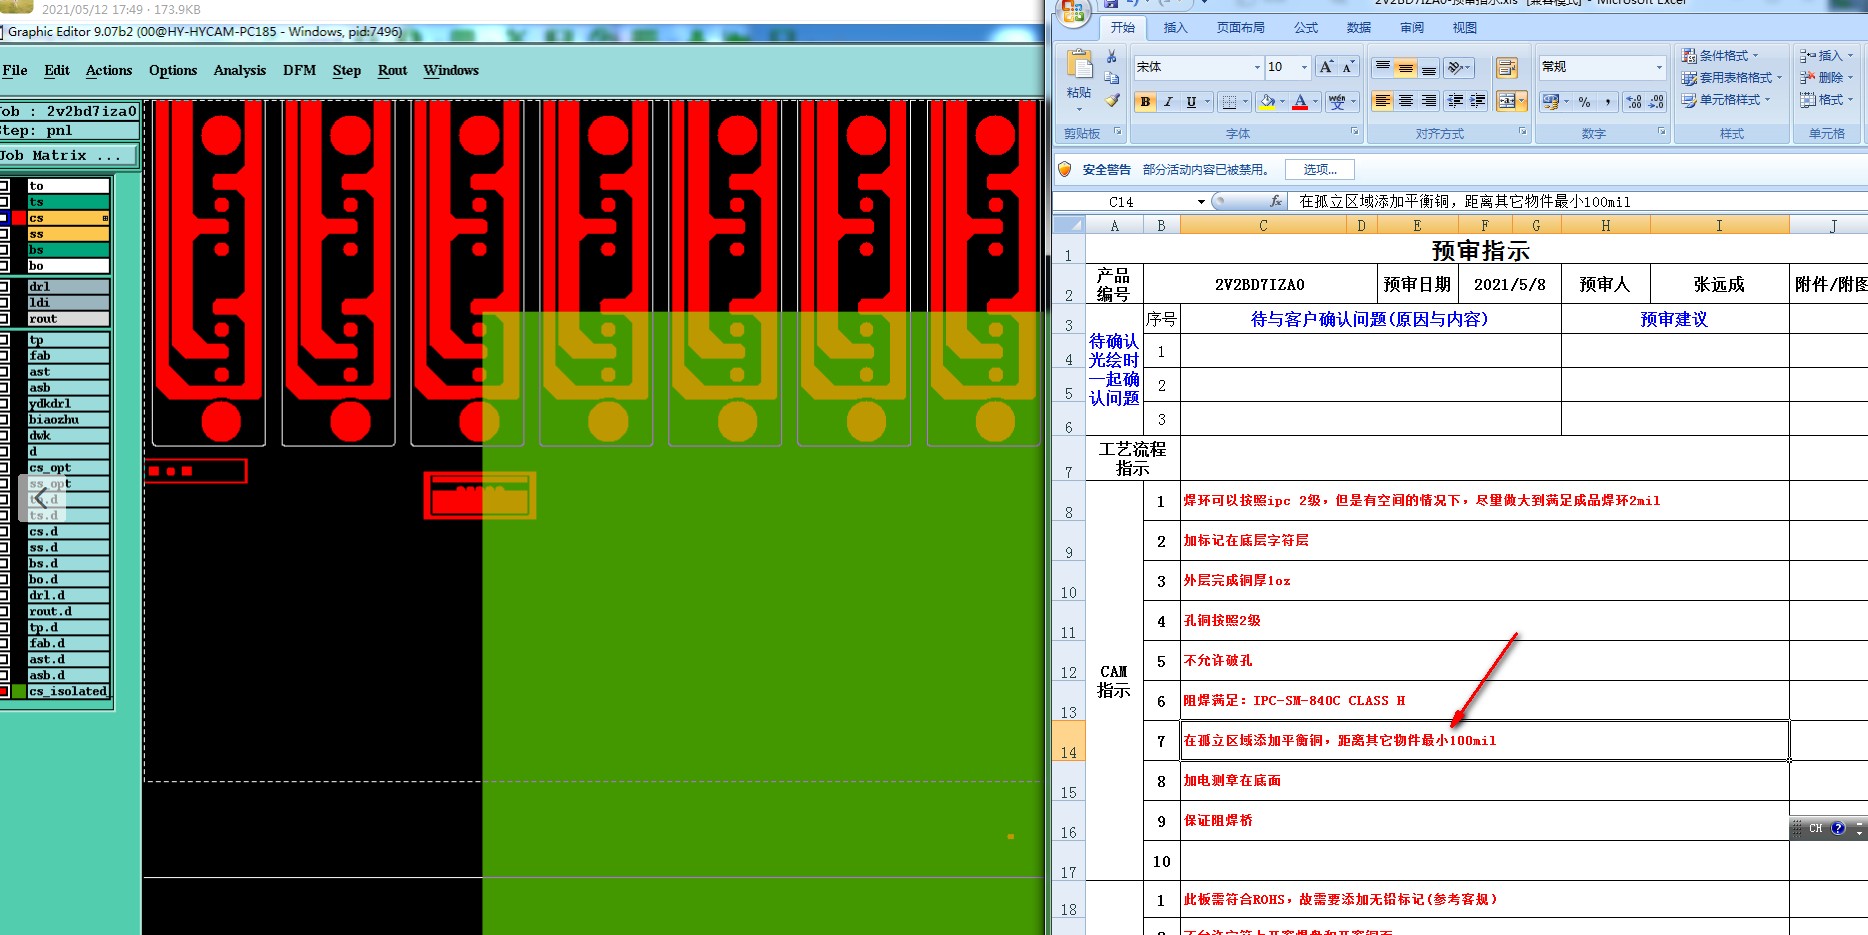Click the Decrease Indent icon
This screenshot has height=935, width=1868.
click(x=1455, y=101)
